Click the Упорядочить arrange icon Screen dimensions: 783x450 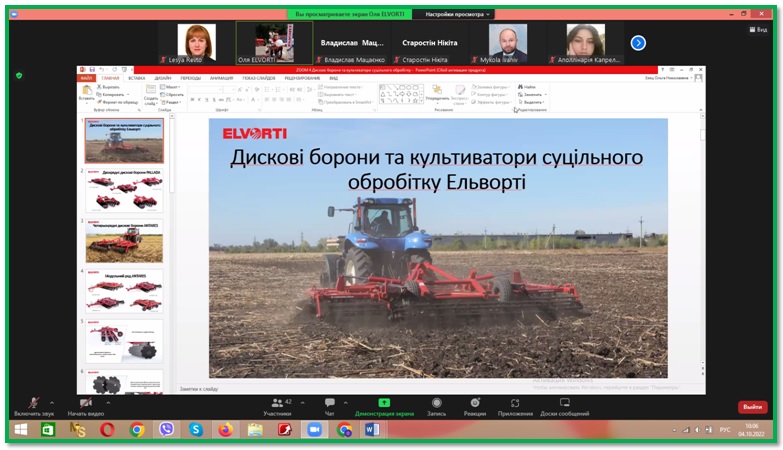tap(437, 90)
